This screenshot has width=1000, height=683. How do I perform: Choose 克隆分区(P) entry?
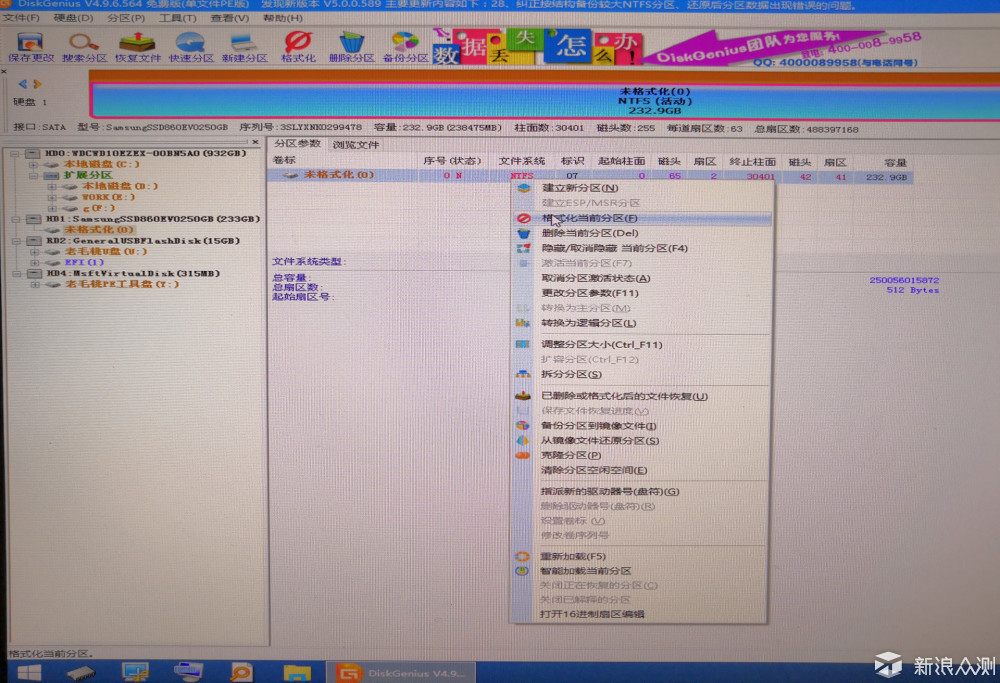(x=642, y=455)
